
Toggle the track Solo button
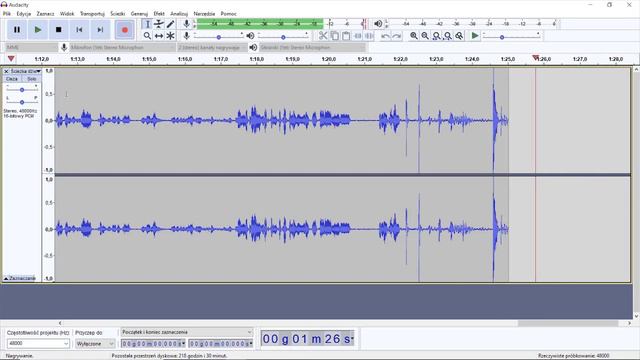[x=31, y=79]
